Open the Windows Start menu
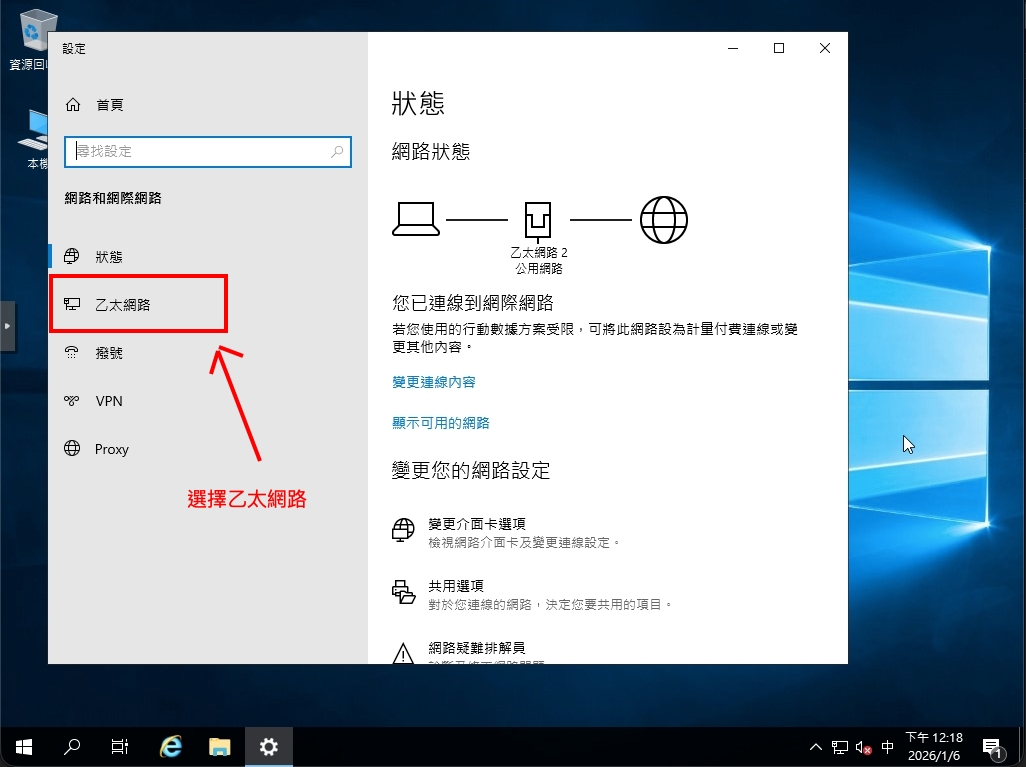Image resolution: width=1026 pixels, height=767 pixels. coord(24,746)
